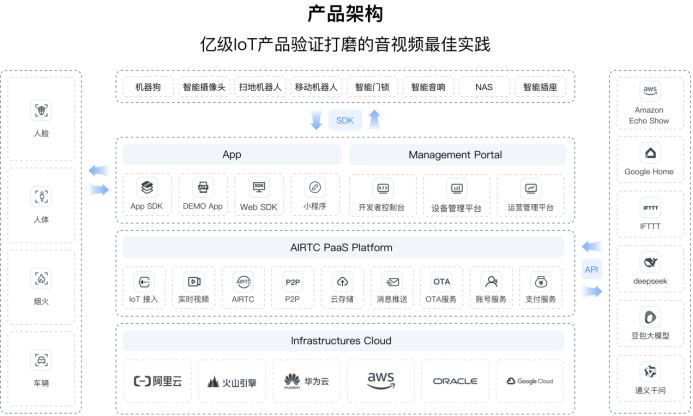This screenshot has height=416, width=693.
Task: Select the DEMO App icon
Action: tap(202, 187)
